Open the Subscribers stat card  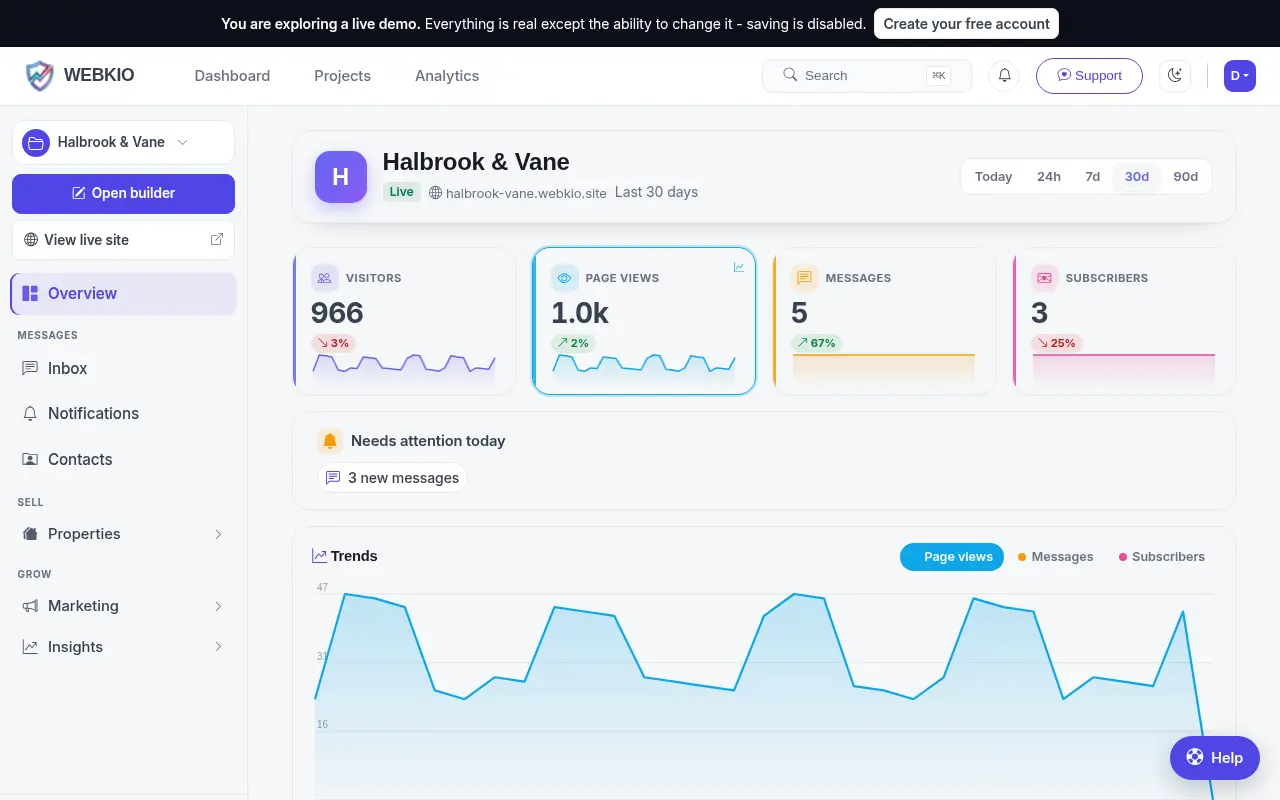1124,320
